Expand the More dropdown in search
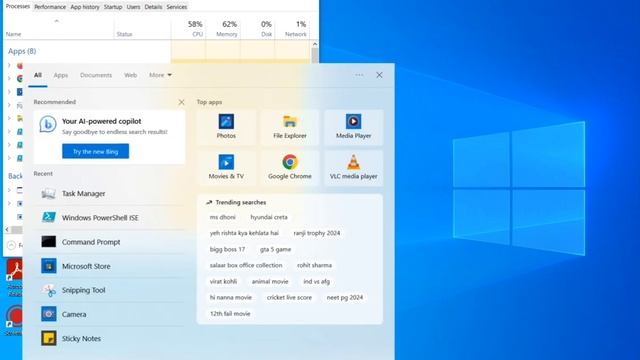This screenshot has height=360, width=640. pos(160,75)
